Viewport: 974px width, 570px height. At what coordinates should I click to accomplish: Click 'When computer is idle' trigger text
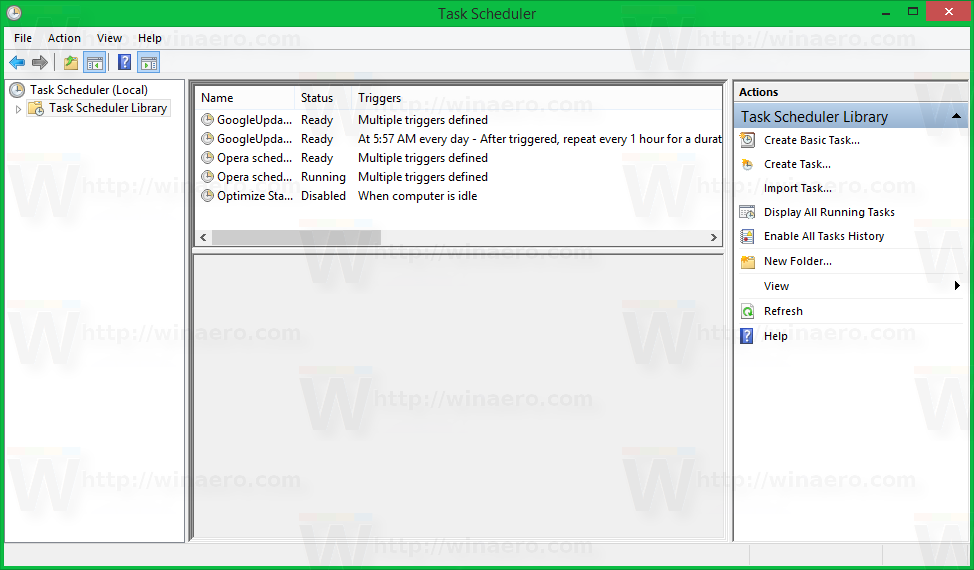417,196
